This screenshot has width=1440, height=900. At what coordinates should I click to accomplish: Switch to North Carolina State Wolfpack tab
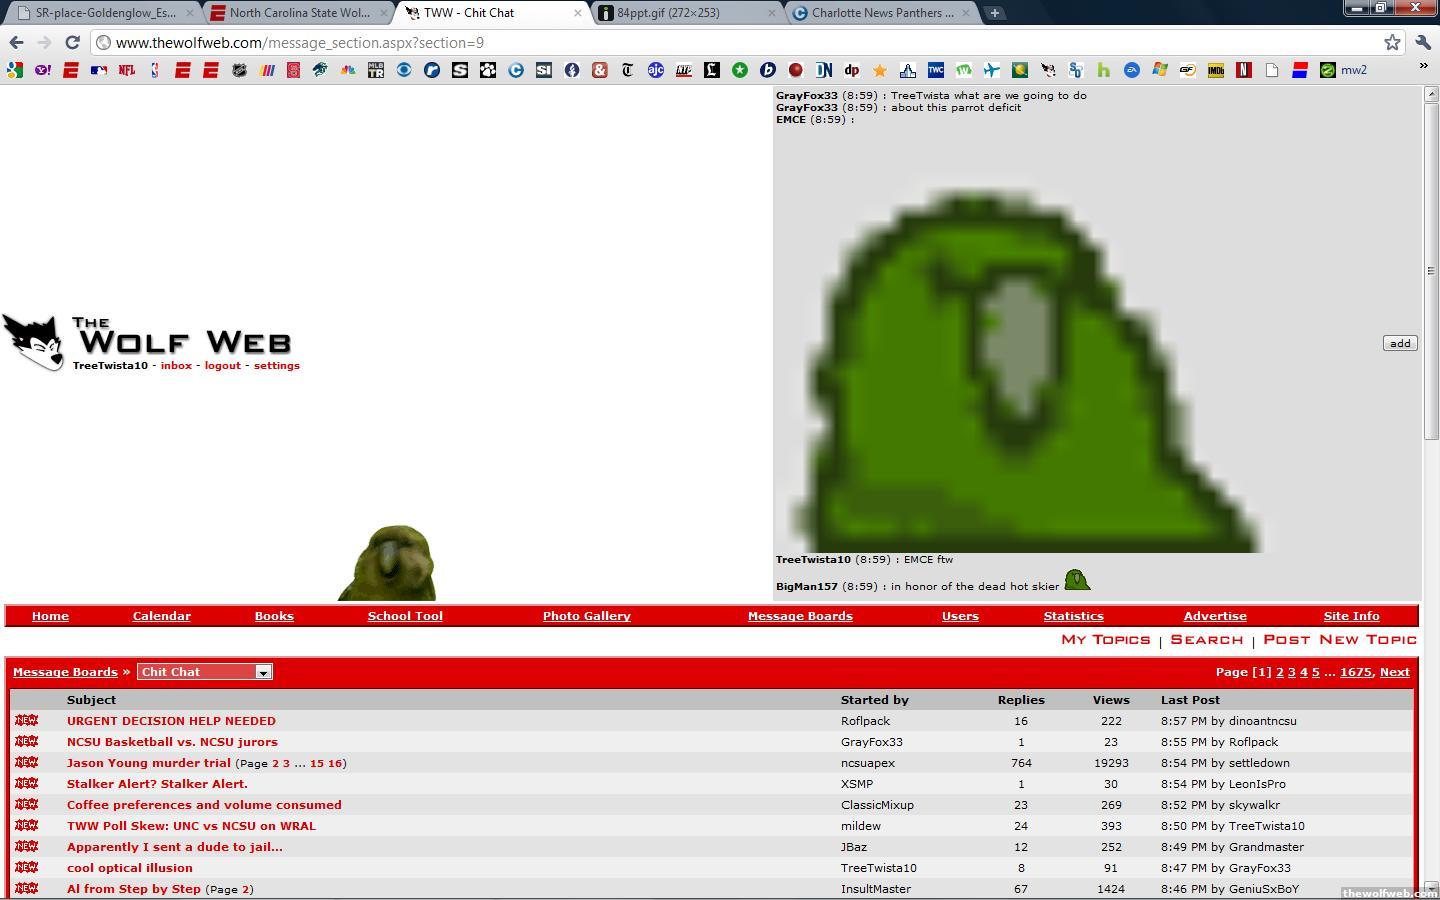[298, 13]
